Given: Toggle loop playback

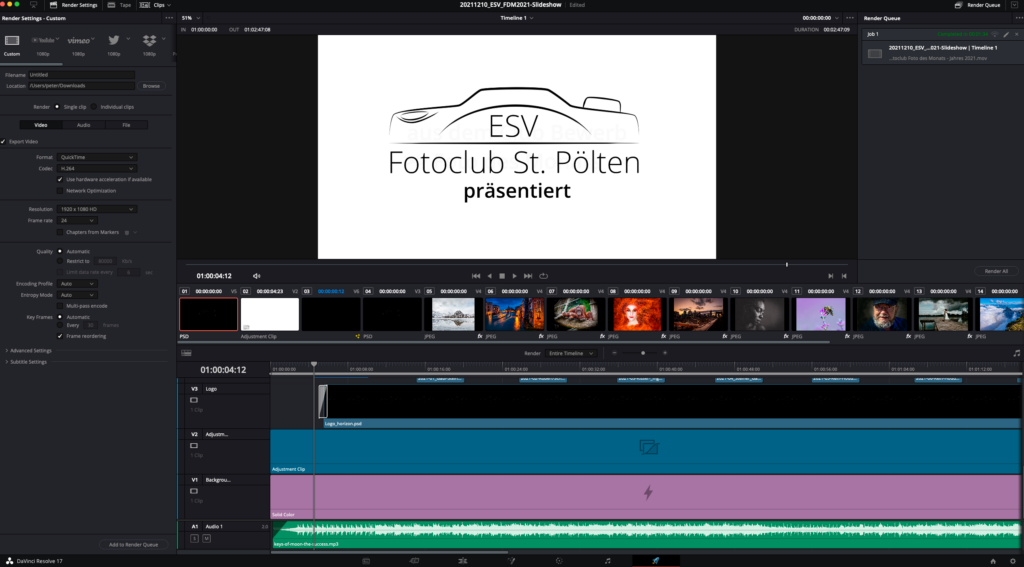Looking at the screenshot, I should coord(543,276).
